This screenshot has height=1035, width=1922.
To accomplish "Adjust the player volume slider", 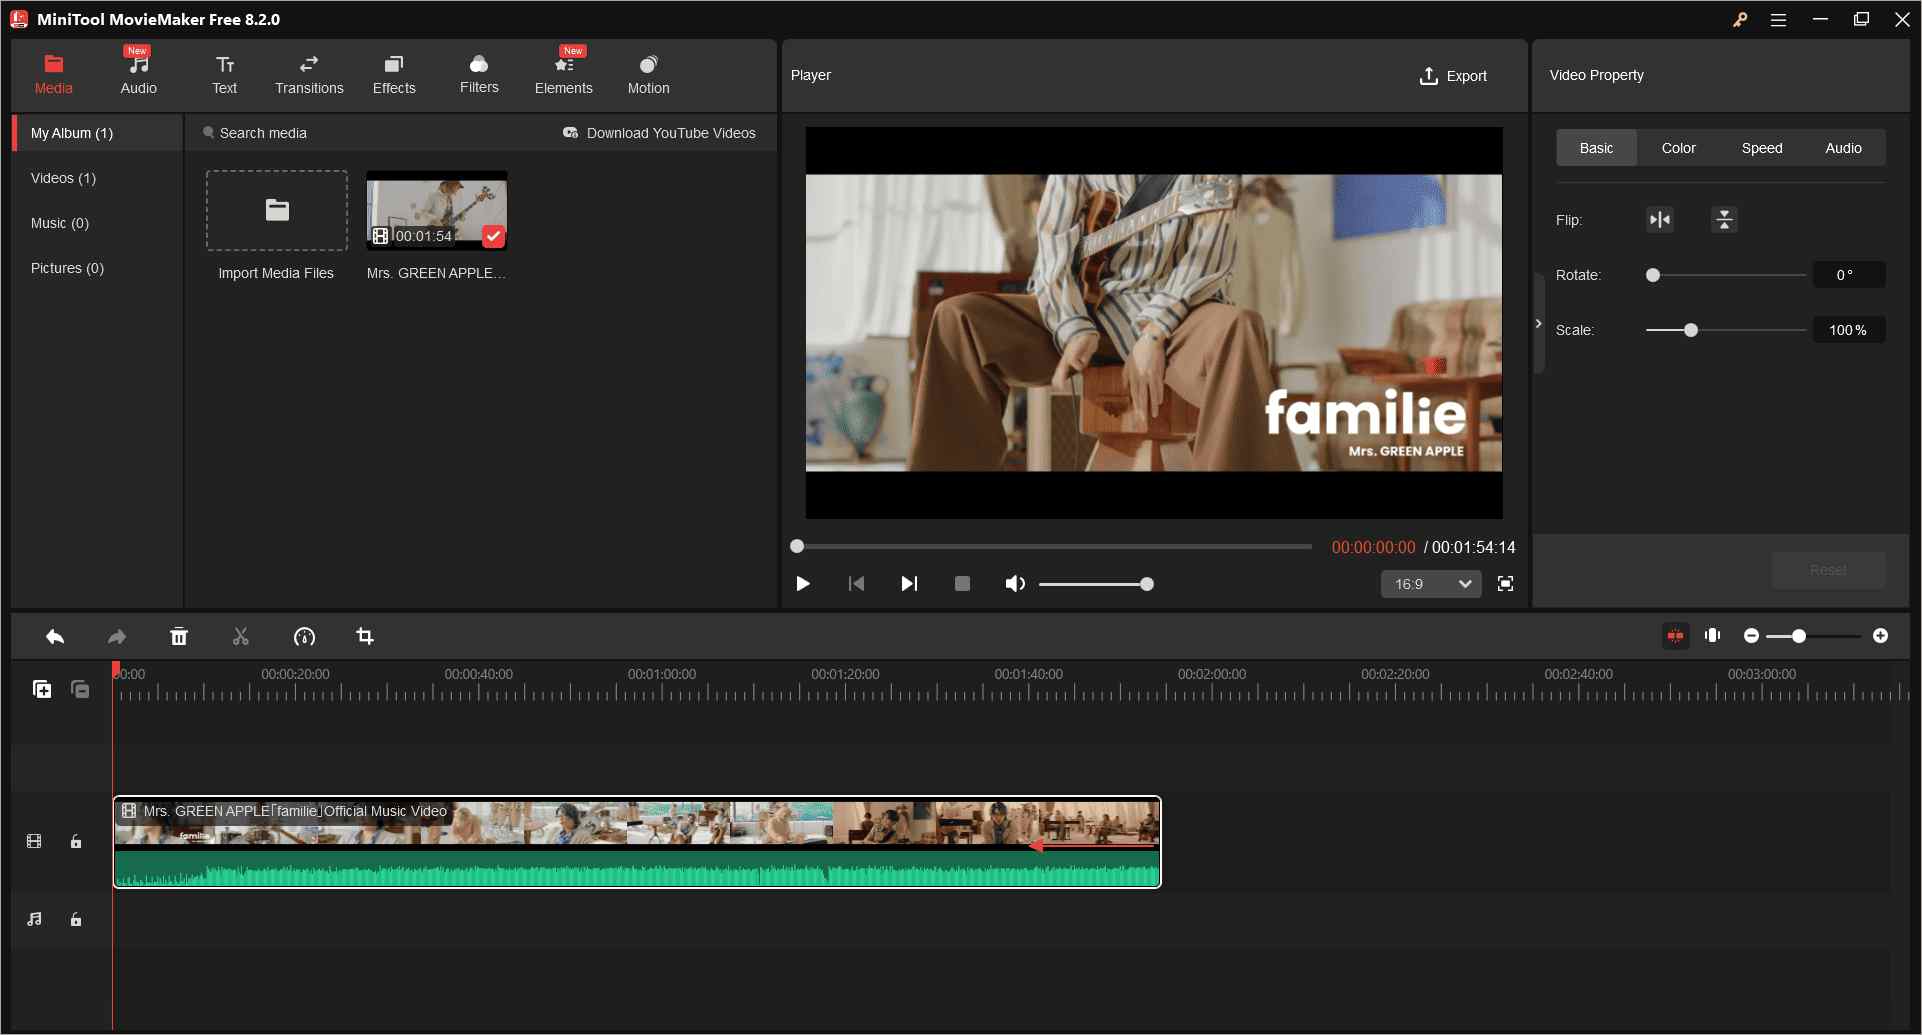I will pos(1096,584).
